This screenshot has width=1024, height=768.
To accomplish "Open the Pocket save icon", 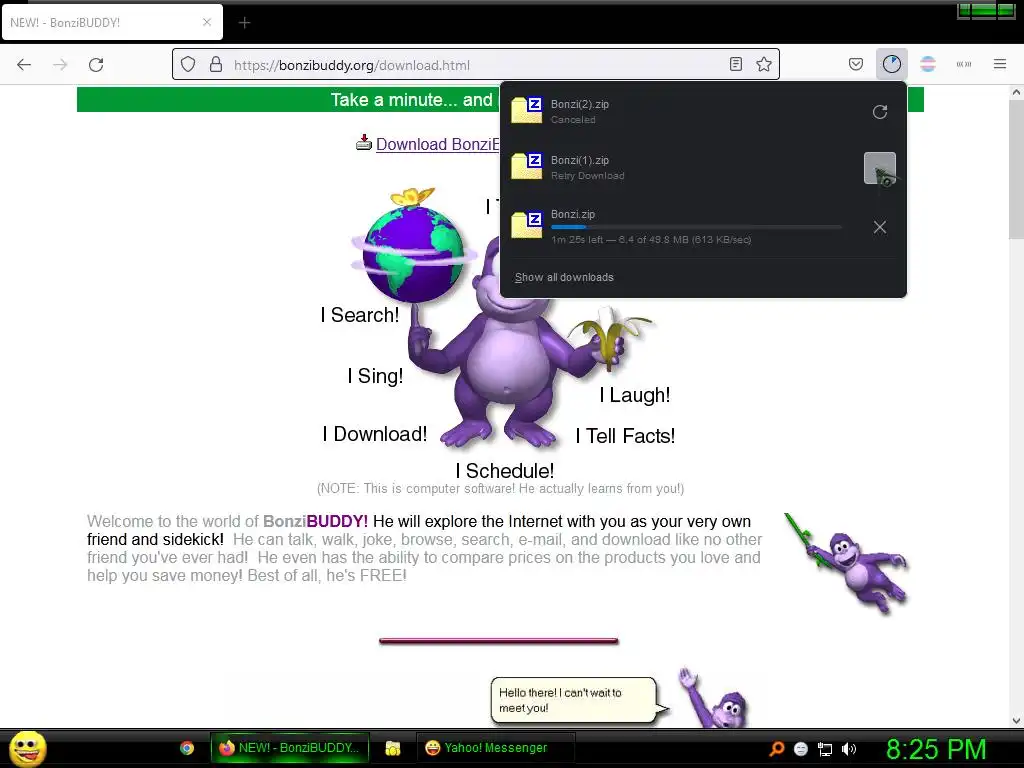I will 856,64.
